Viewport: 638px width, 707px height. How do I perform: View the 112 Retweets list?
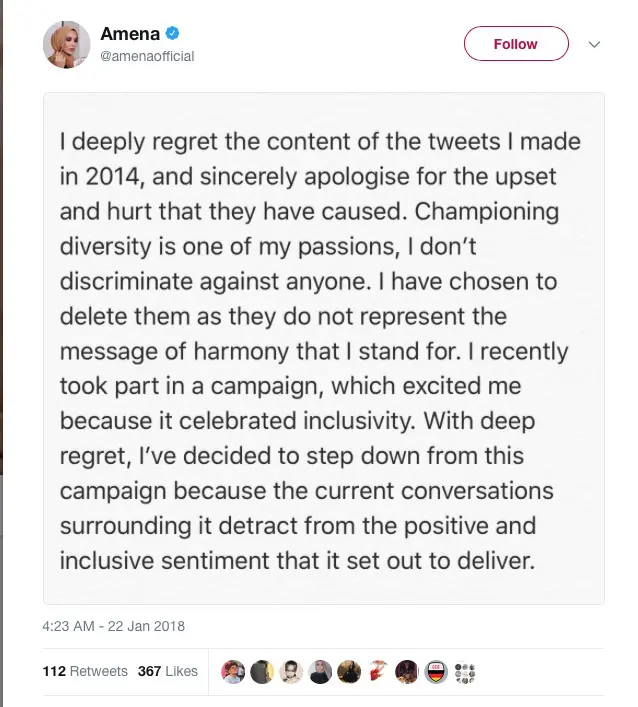tap(85, 671)
